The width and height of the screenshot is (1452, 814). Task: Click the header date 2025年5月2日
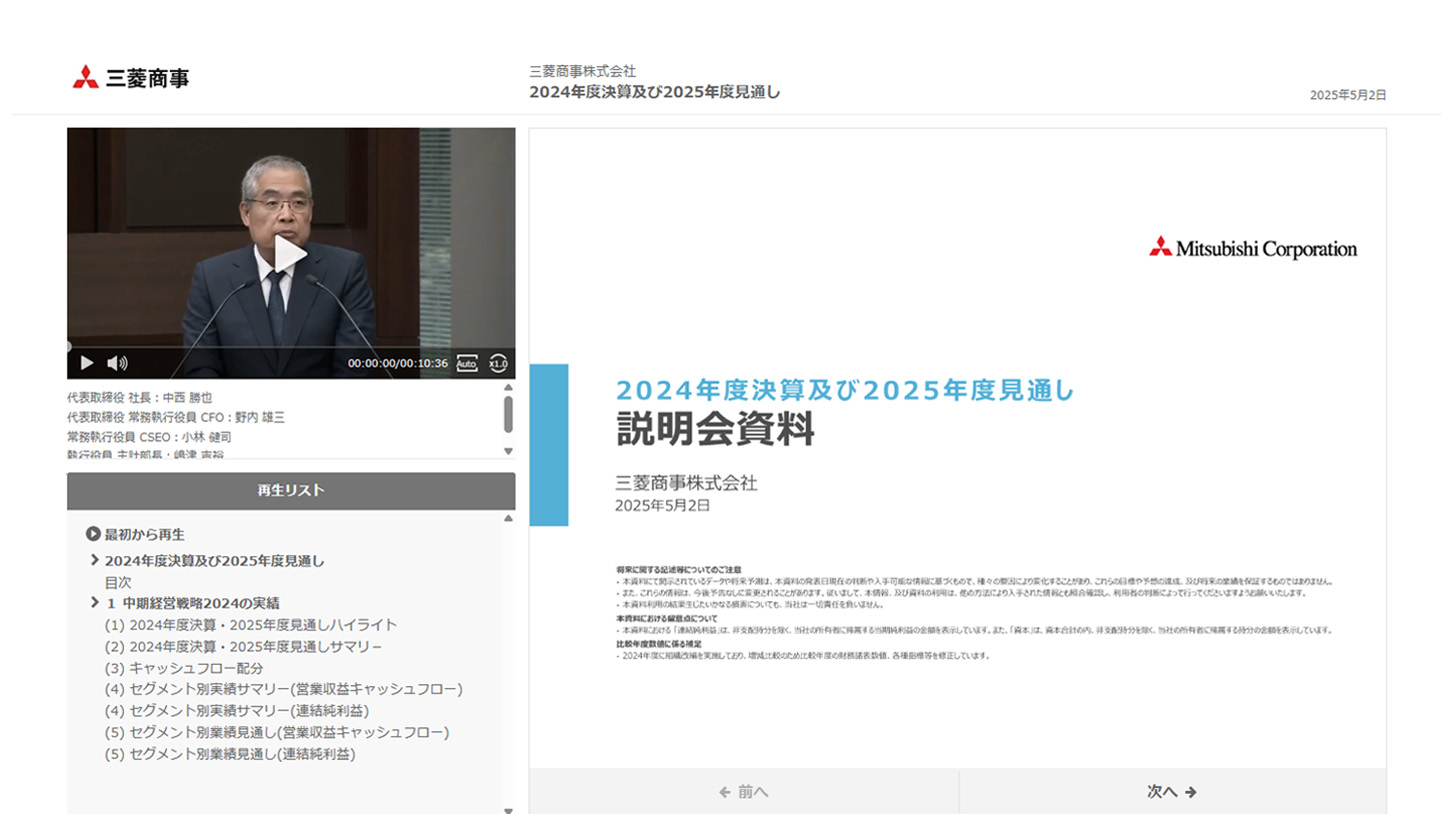pos(1348,95)
